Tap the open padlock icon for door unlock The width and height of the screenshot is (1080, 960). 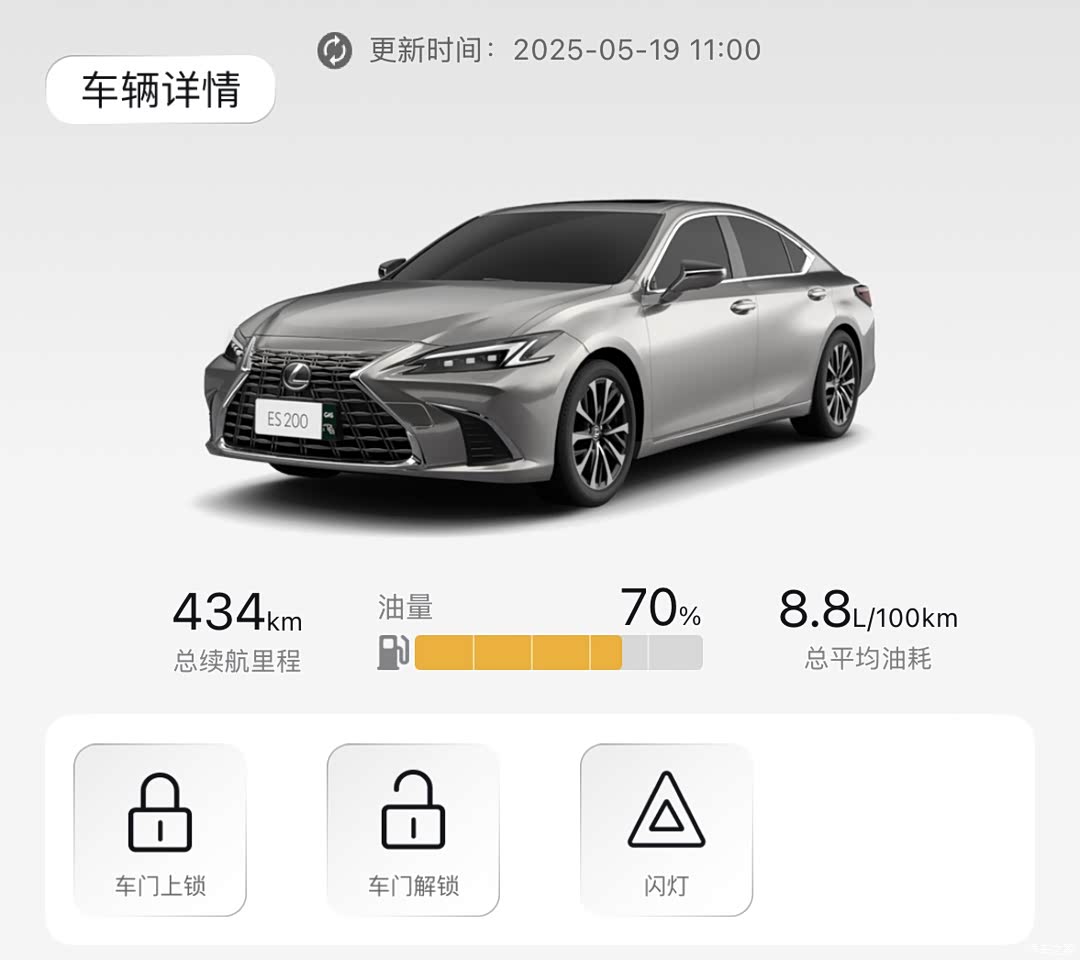413,811
